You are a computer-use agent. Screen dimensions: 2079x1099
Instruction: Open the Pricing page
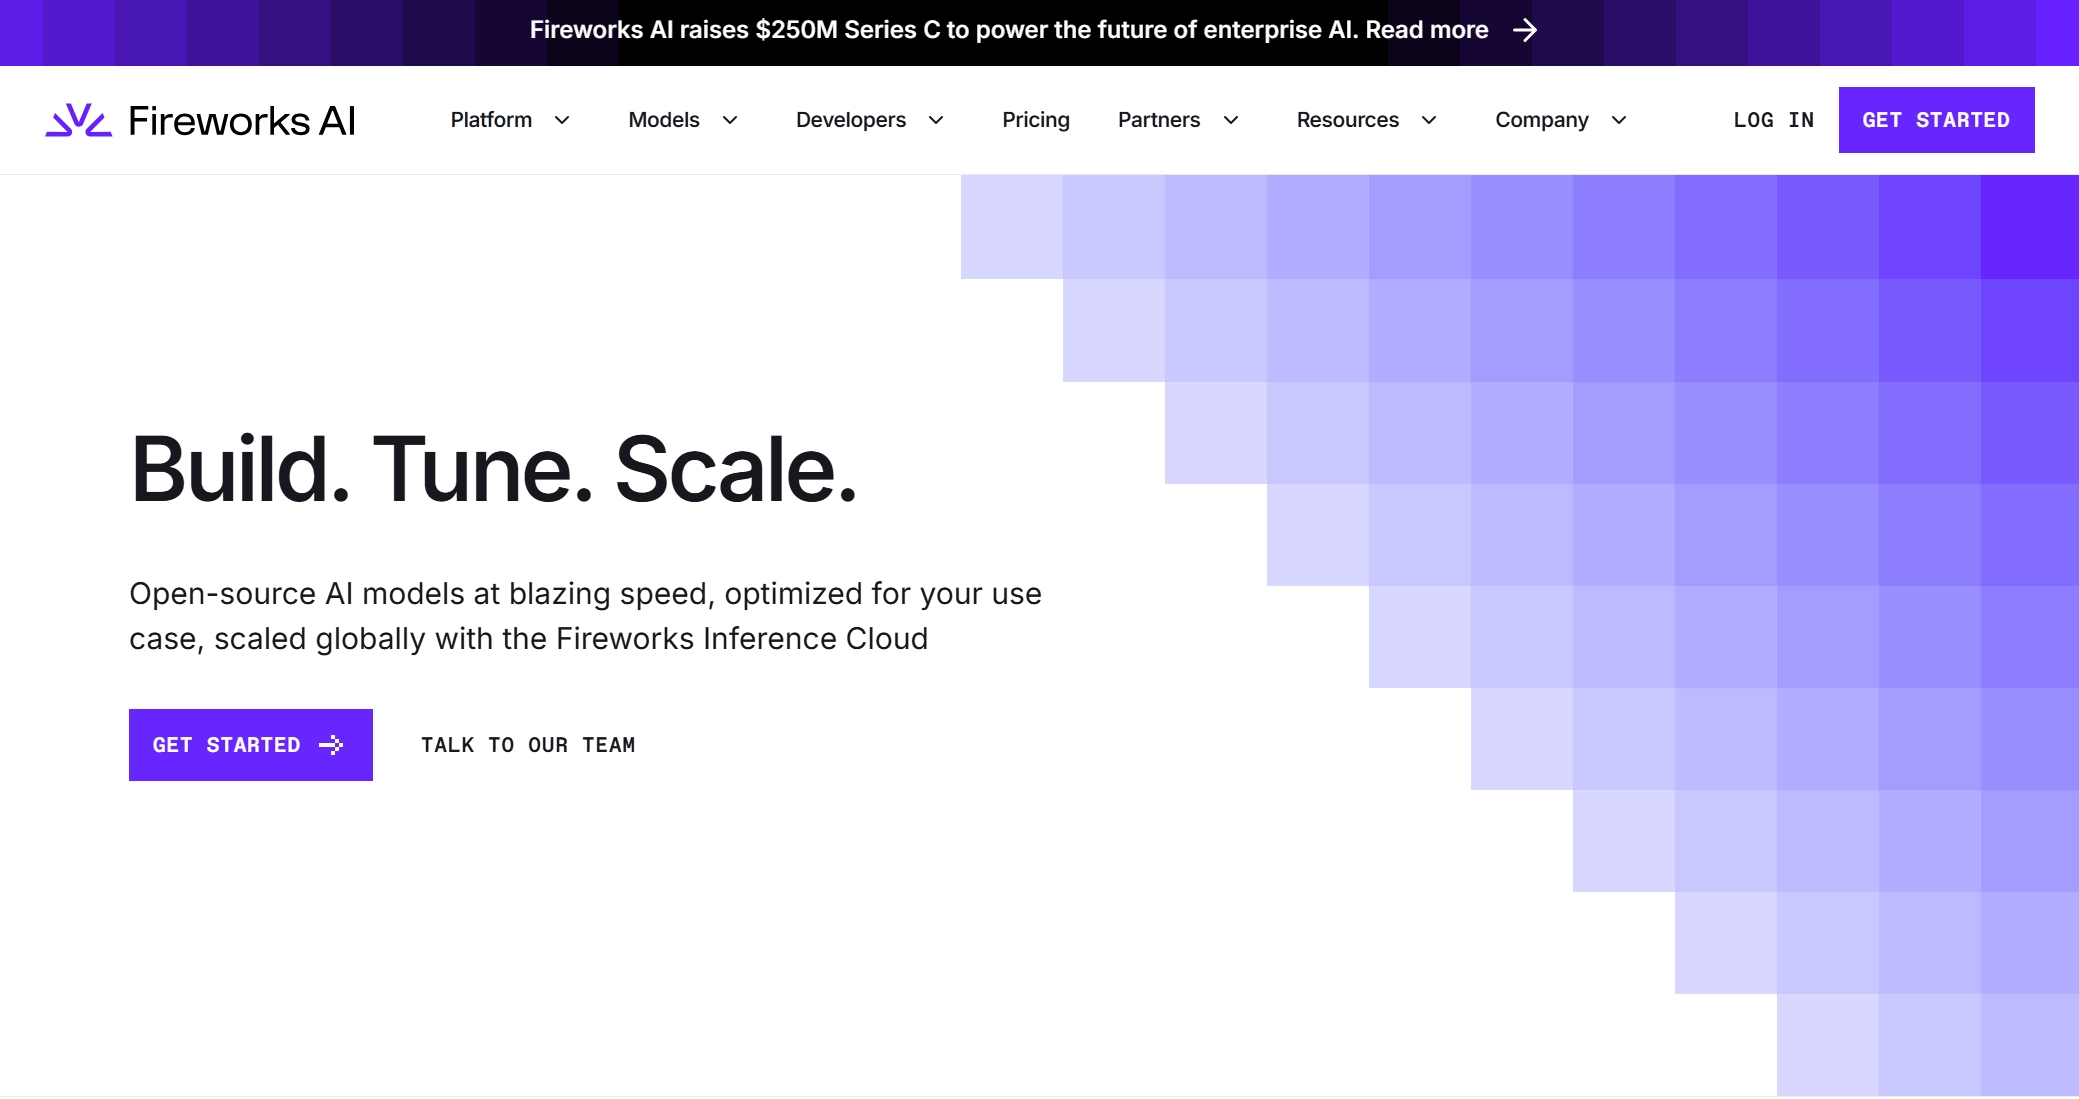(1036, 120)
